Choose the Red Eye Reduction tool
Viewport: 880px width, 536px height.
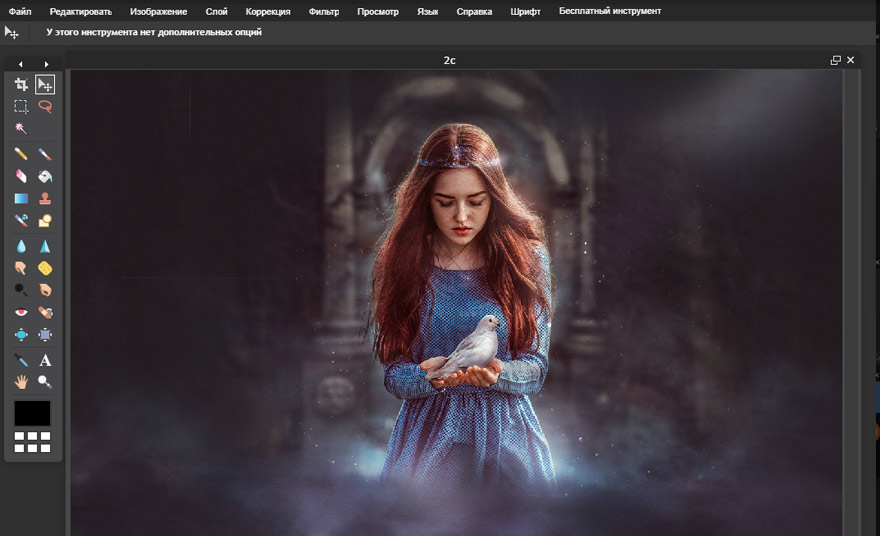(x=21, y=312)
